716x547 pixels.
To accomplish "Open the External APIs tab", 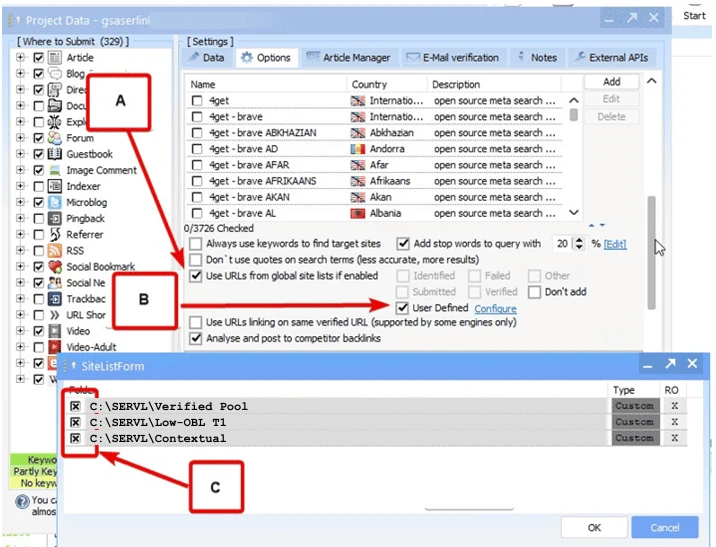I will point(612,58).
